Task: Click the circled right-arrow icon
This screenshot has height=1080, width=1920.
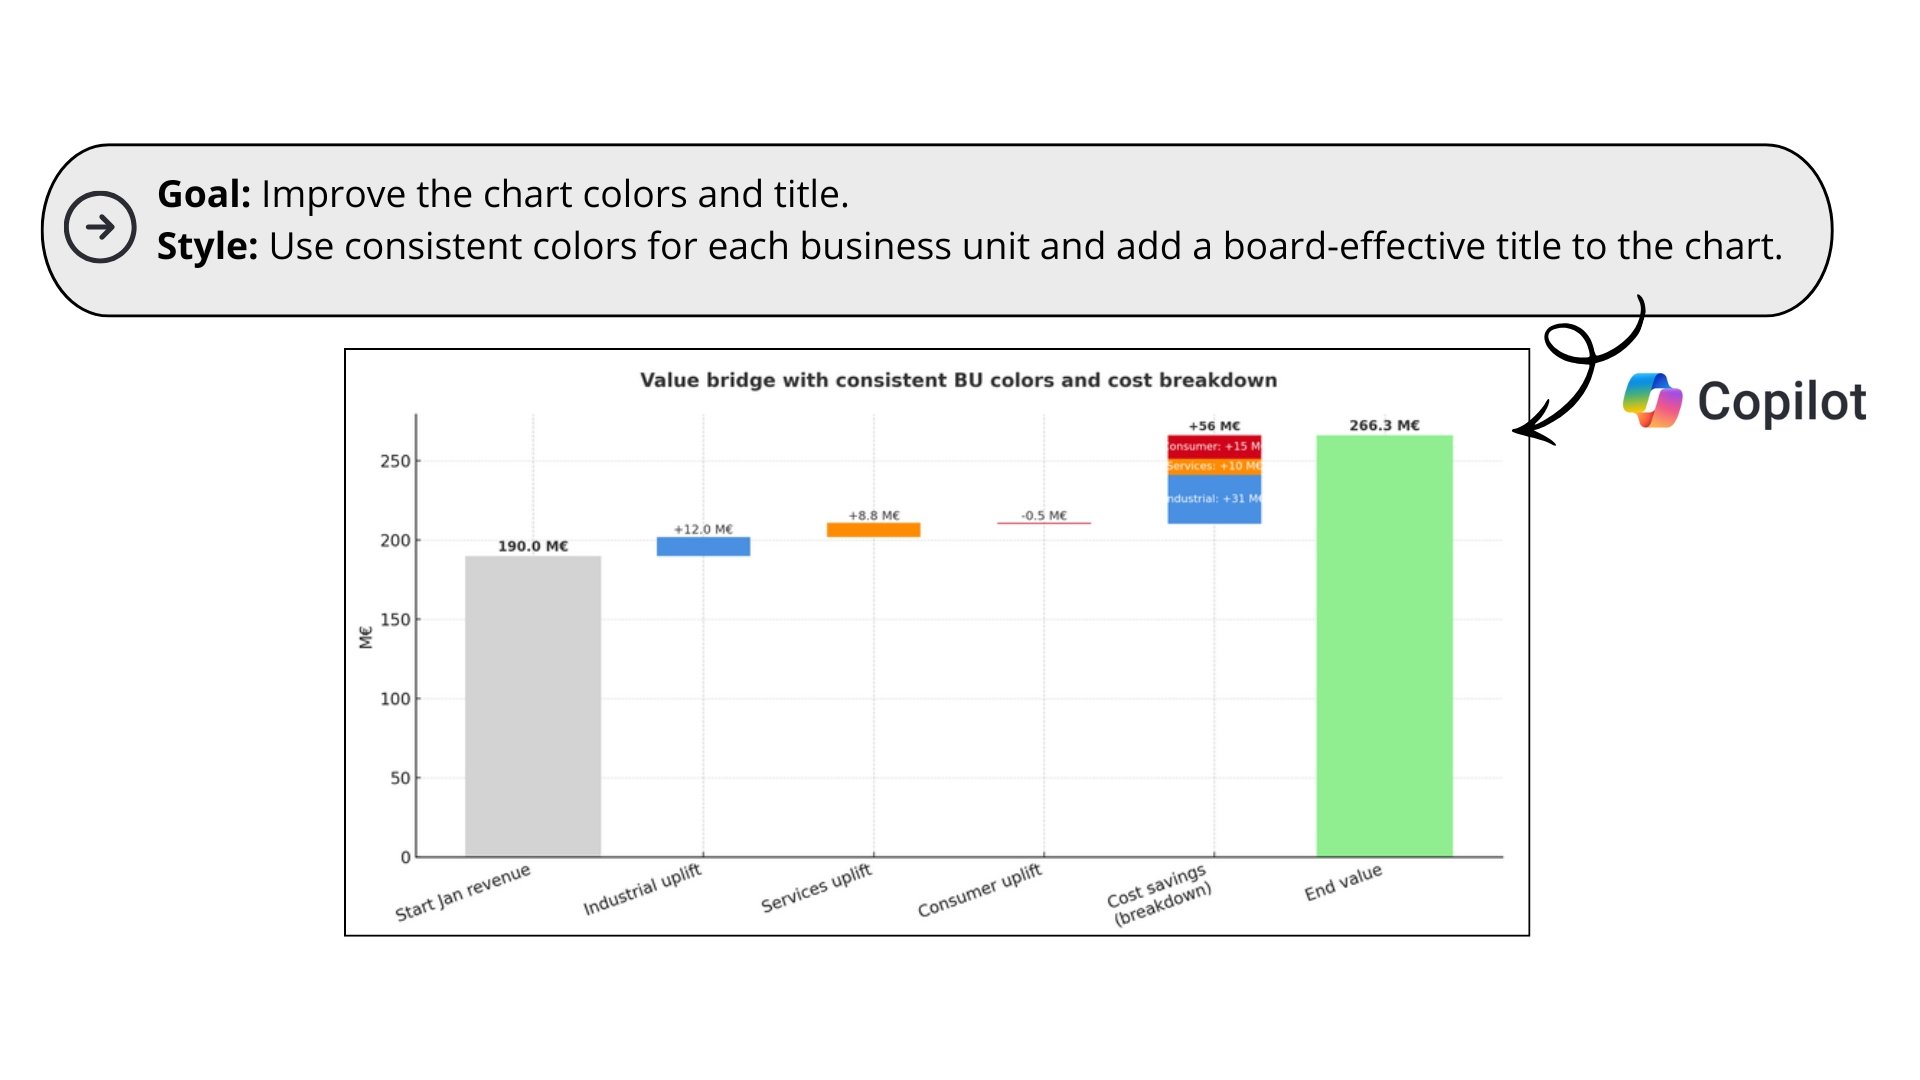Action: click(x=100, y=228)
